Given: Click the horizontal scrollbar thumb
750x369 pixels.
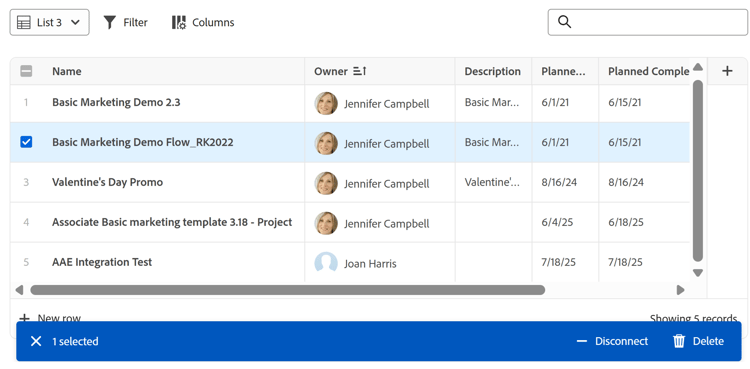Looking at the screenshot, I should coord(287,290).
